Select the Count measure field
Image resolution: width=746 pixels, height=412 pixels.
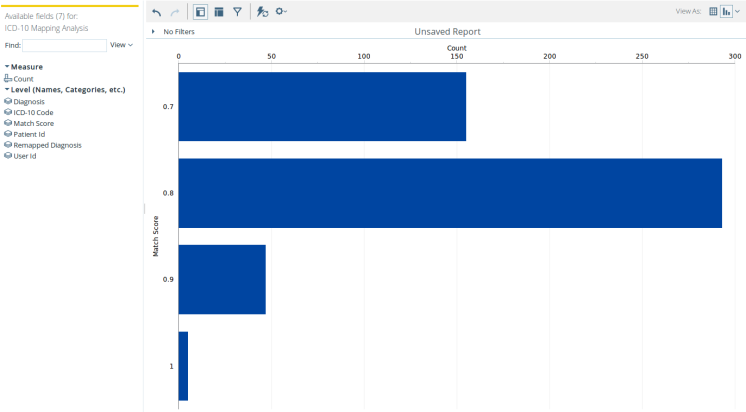(23, 78)
